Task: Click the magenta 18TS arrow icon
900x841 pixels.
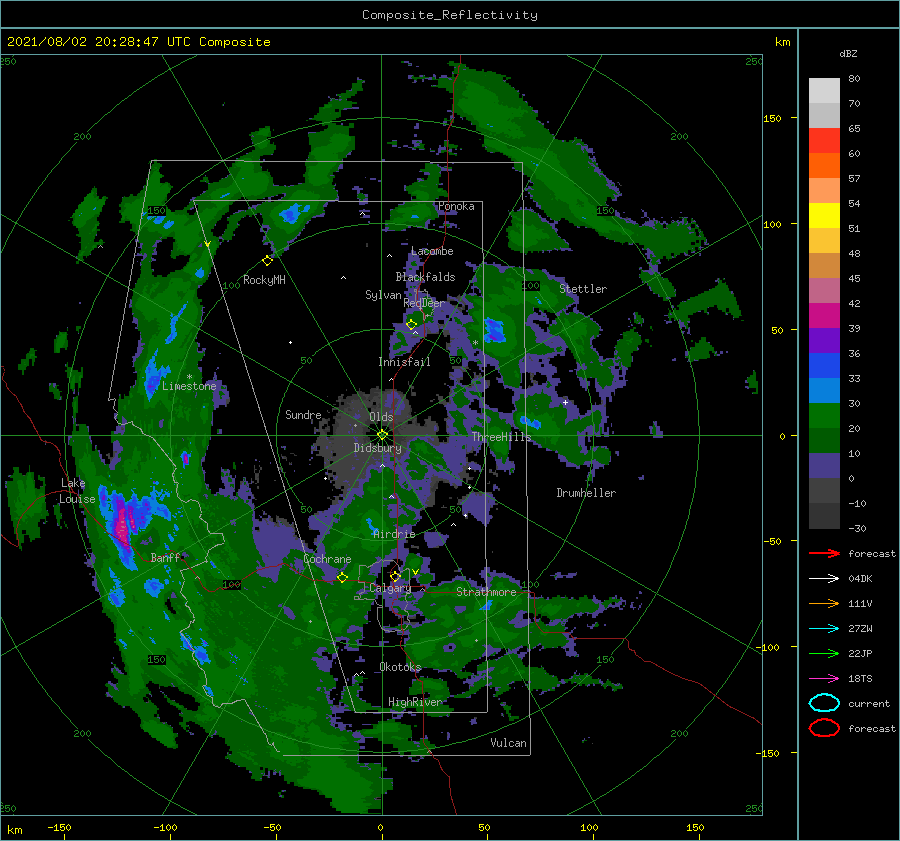Action: click(x=824, y=679)
